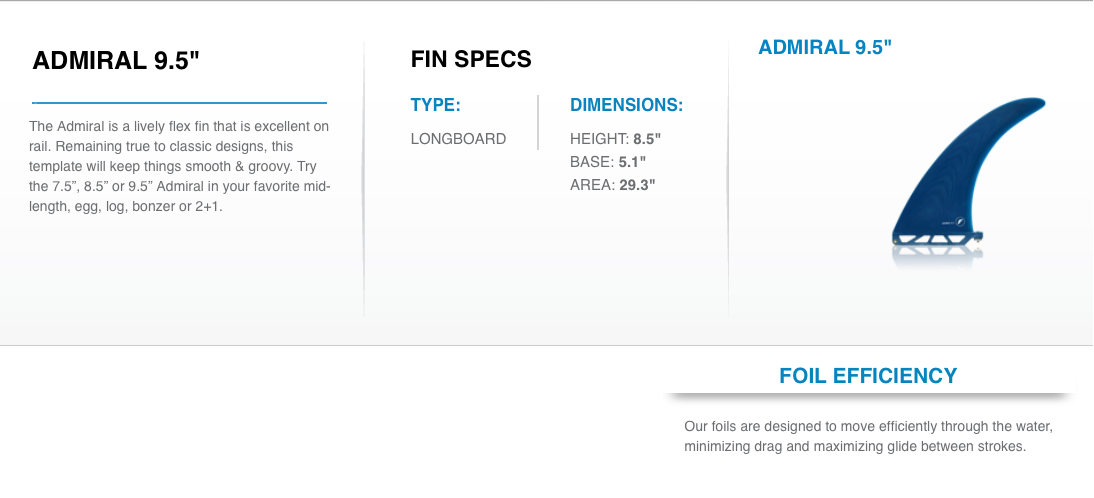Screen dimensions: 1094x498
Task: Click the DIMENSIONS: label
Action: click(626, 105)
